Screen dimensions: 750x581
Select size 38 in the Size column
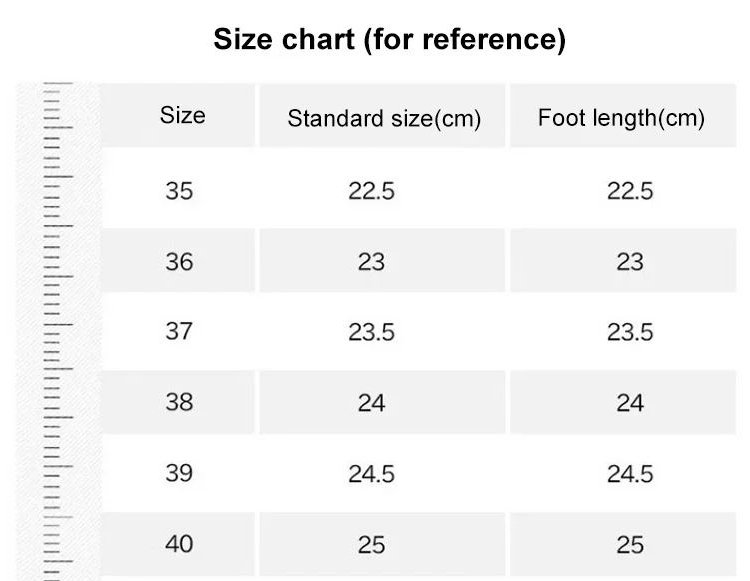coord(180,402)
